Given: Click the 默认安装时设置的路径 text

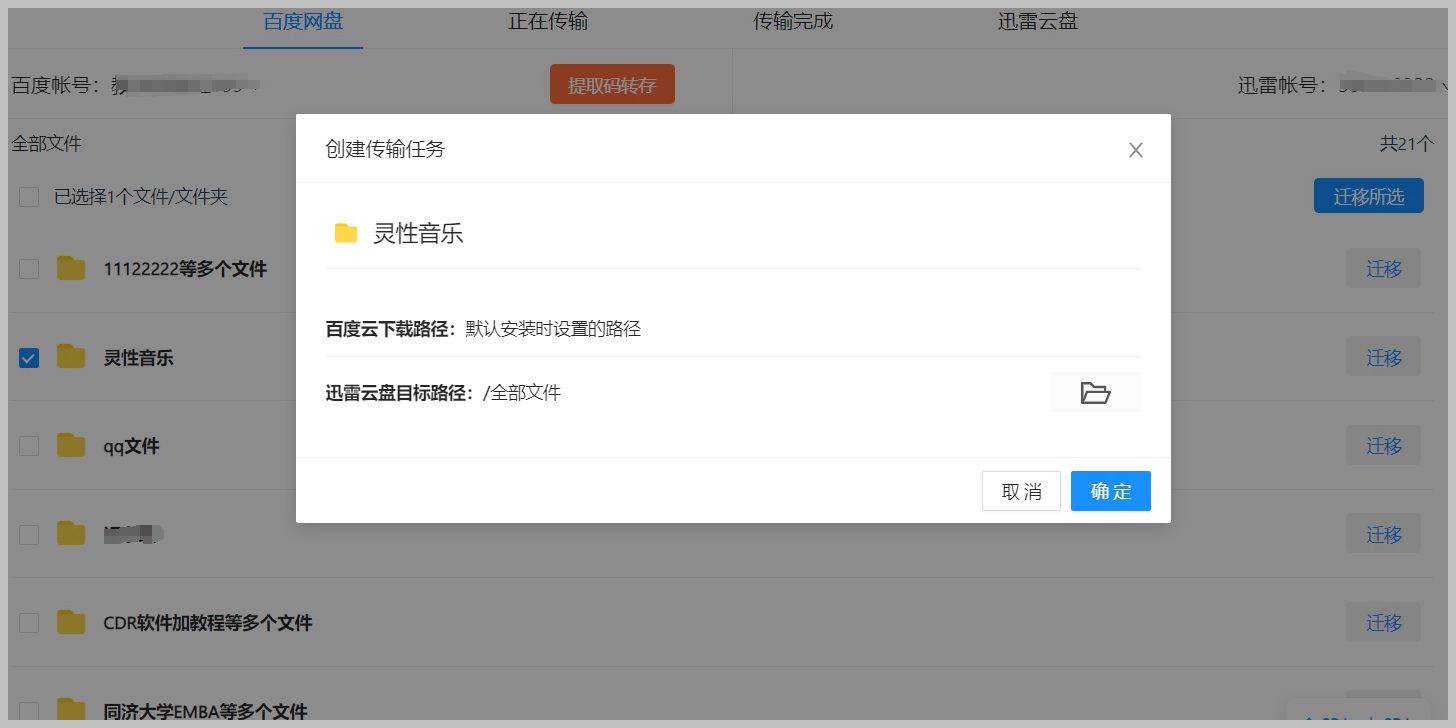Looking at the screenshot, I should coord(553,329).
